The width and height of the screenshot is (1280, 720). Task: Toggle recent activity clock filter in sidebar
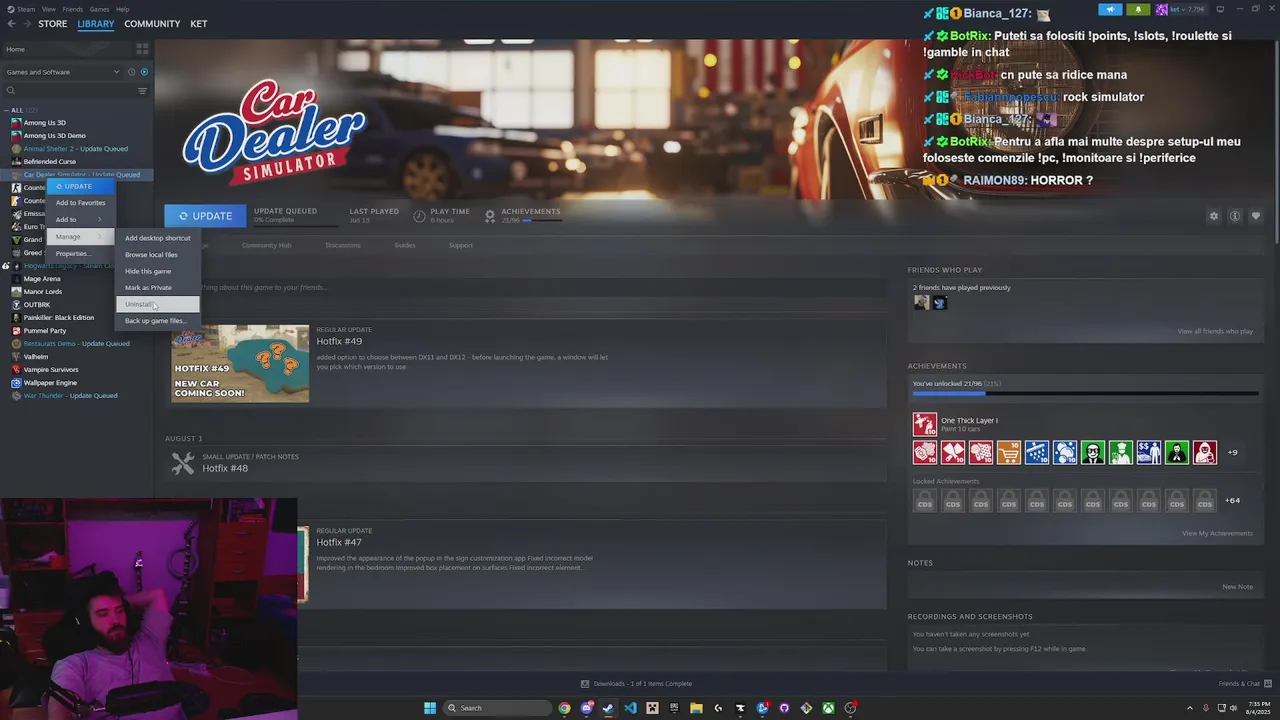[x=130, y=72]
